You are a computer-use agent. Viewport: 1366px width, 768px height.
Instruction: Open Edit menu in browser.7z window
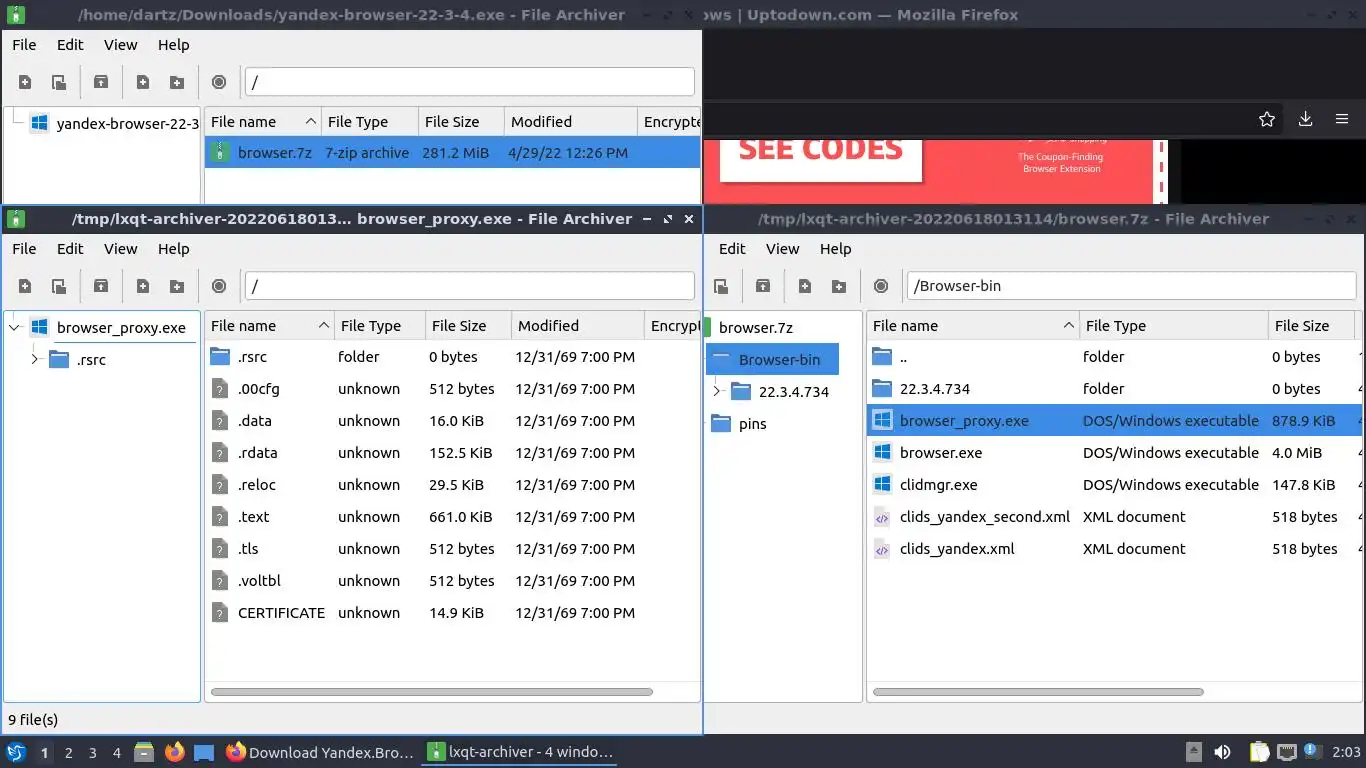coord(732,249)
